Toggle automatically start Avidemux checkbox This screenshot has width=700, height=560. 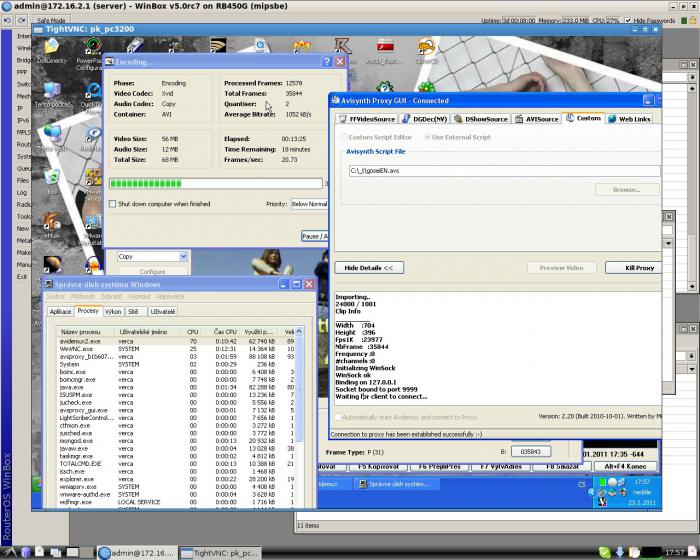(x=338, y=417)
